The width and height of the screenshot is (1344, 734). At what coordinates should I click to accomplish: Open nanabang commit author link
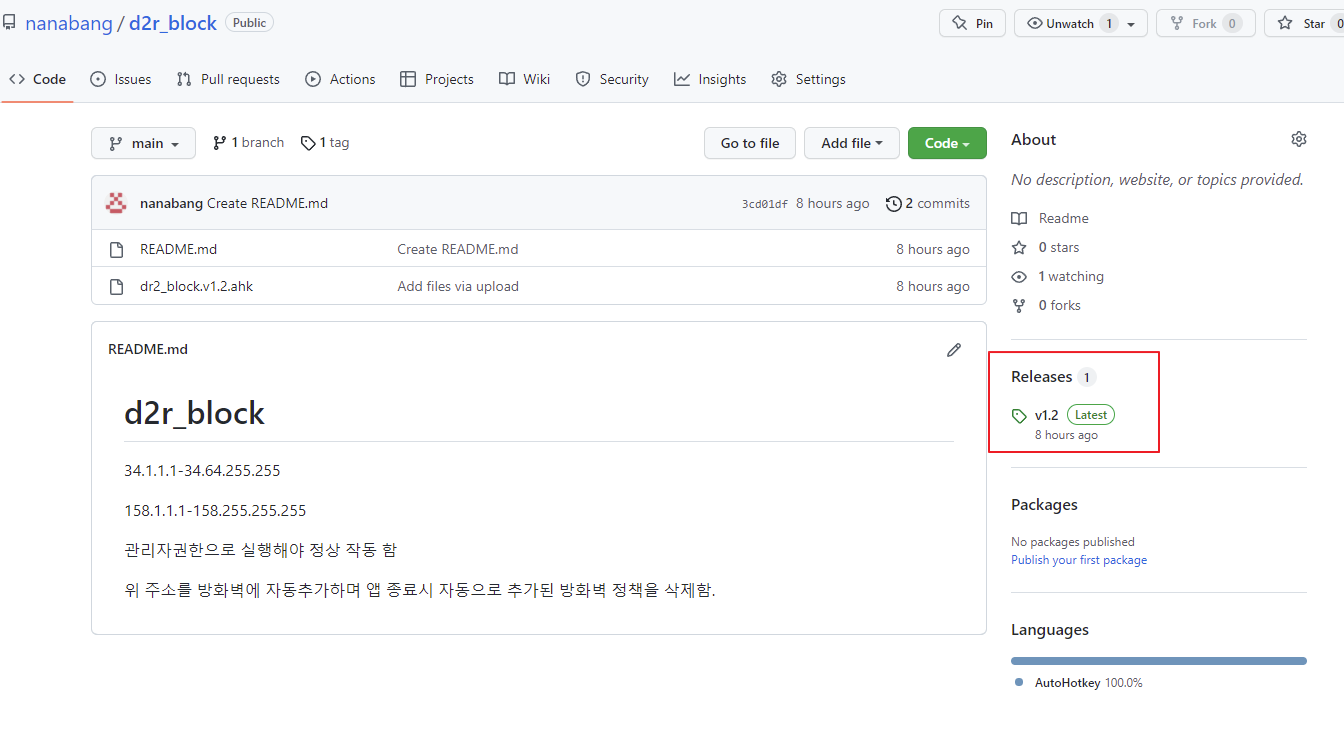click(x=171, y=203)
